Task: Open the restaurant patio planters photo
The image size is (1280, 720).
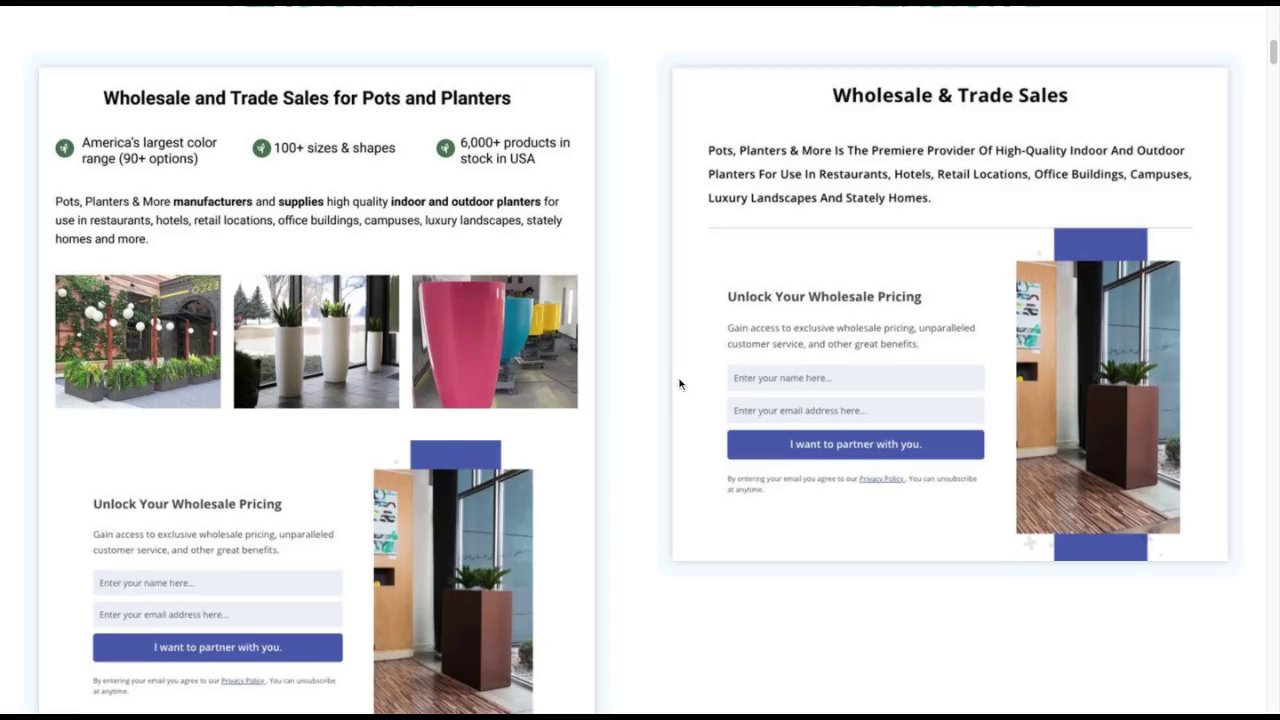Action: pyautogui.click(x=138, y=342)
